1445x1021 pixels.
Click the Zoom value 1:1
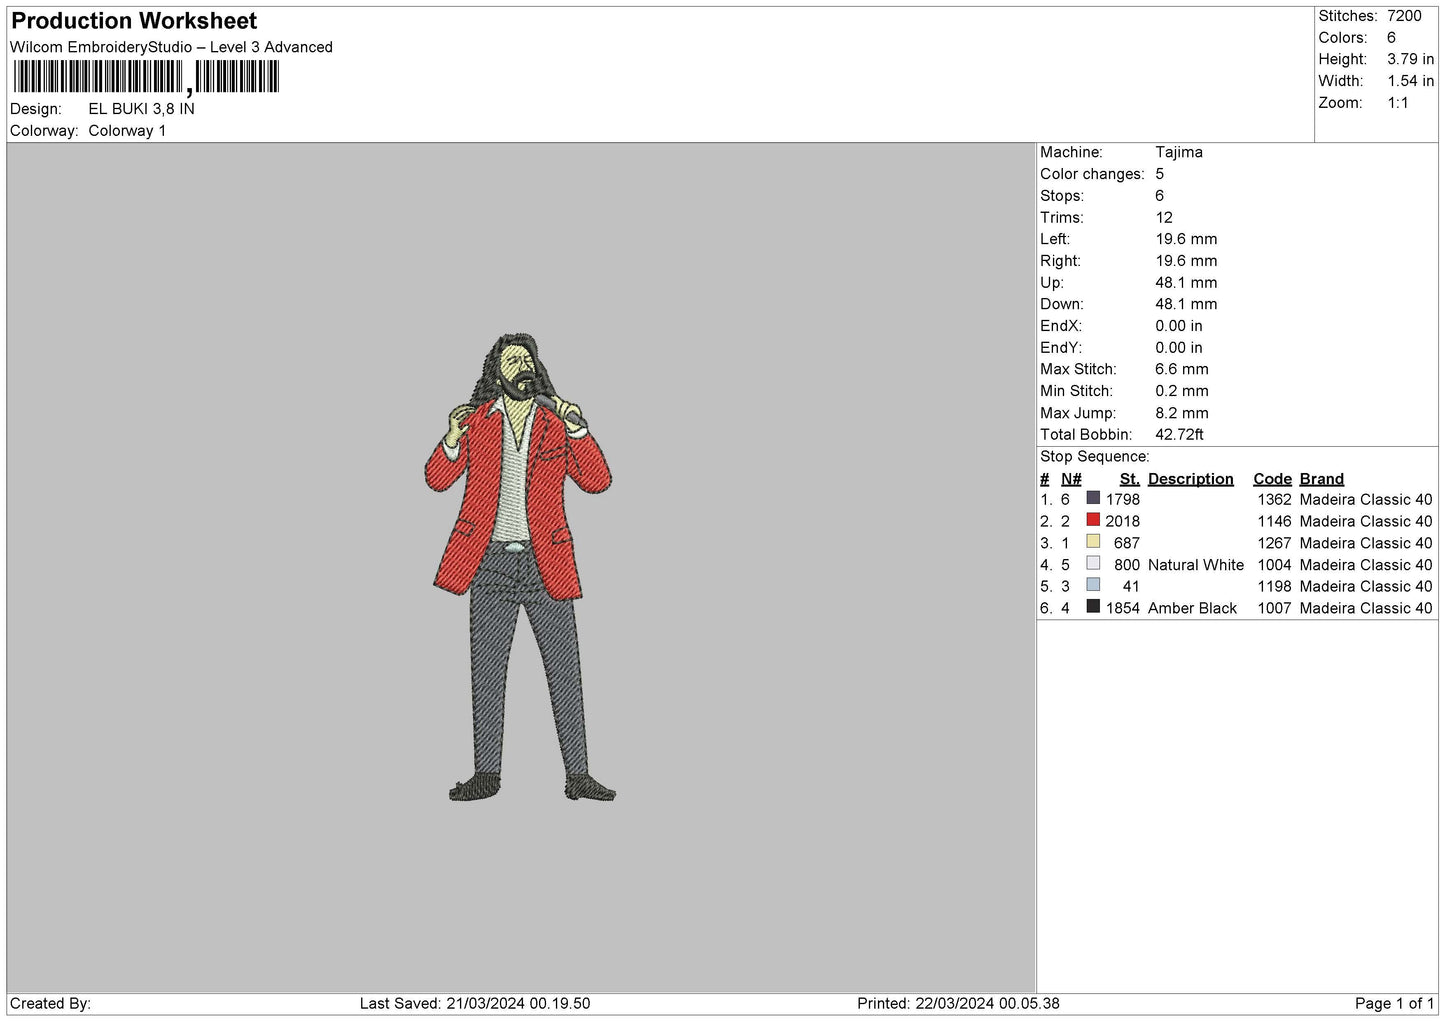(x=1397, y=103)
